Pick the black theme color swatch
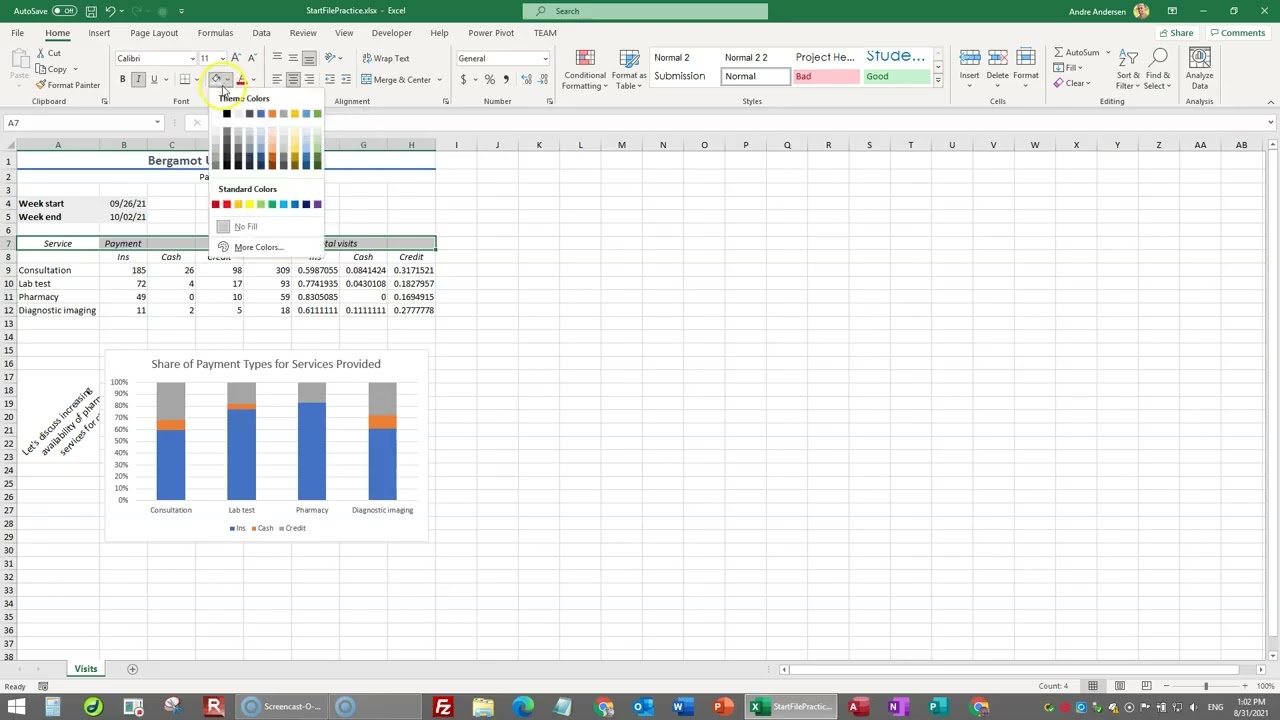 (227, 113)
